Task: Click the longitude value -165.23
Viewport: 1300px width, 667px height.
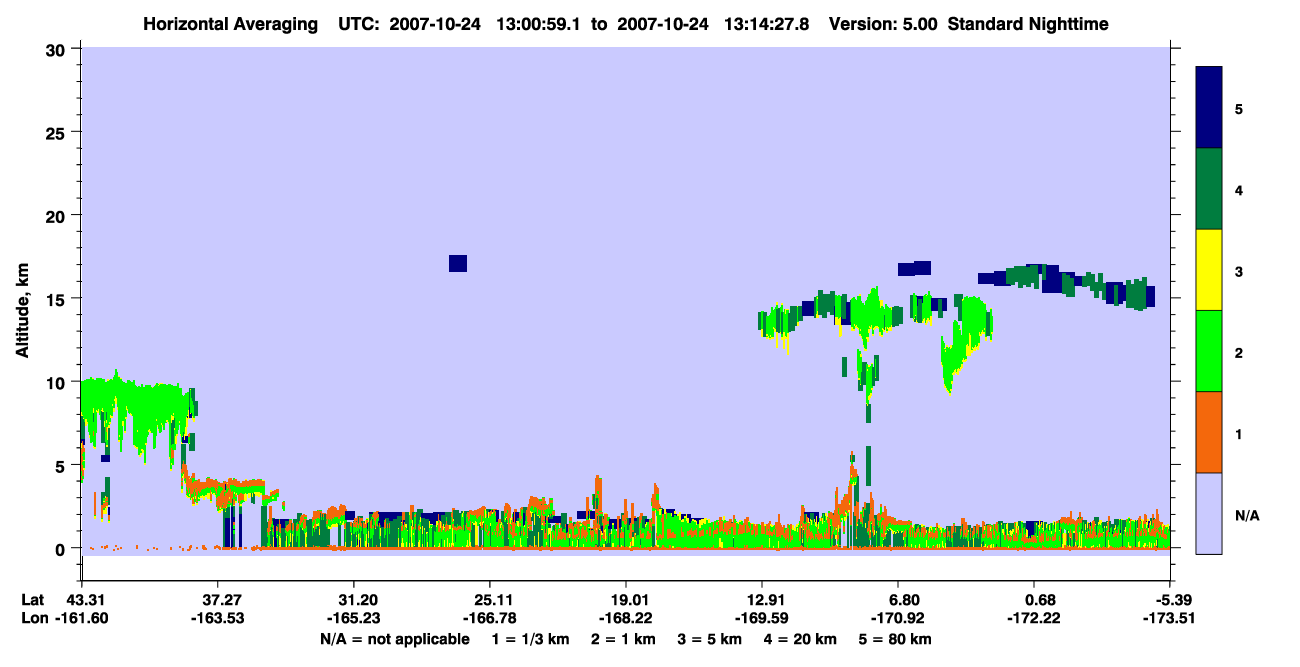Action: coord(353,619)
